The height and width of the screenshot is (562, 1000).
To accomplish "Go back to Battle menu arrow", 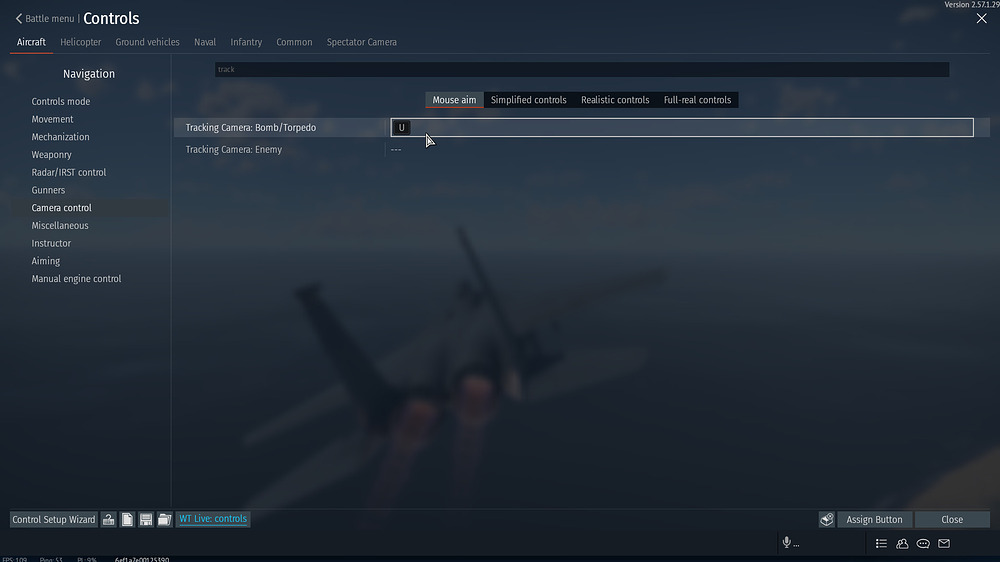I will tap(18, 18).
